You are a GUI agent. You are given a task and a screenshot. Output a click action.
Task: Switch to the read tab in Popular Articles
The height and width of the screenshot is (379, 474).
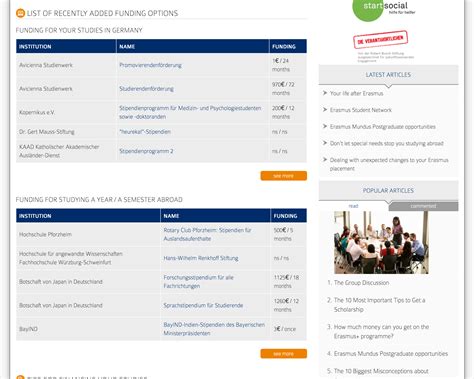point(353,206)
